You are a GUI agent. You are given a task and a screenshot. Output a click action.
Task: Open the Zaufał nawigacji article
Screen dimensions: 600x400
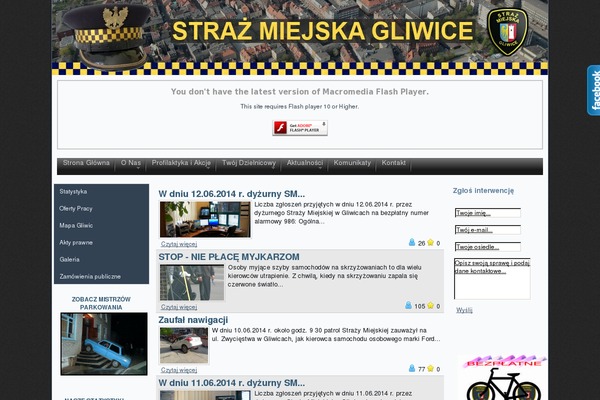[x=193, y=320]
